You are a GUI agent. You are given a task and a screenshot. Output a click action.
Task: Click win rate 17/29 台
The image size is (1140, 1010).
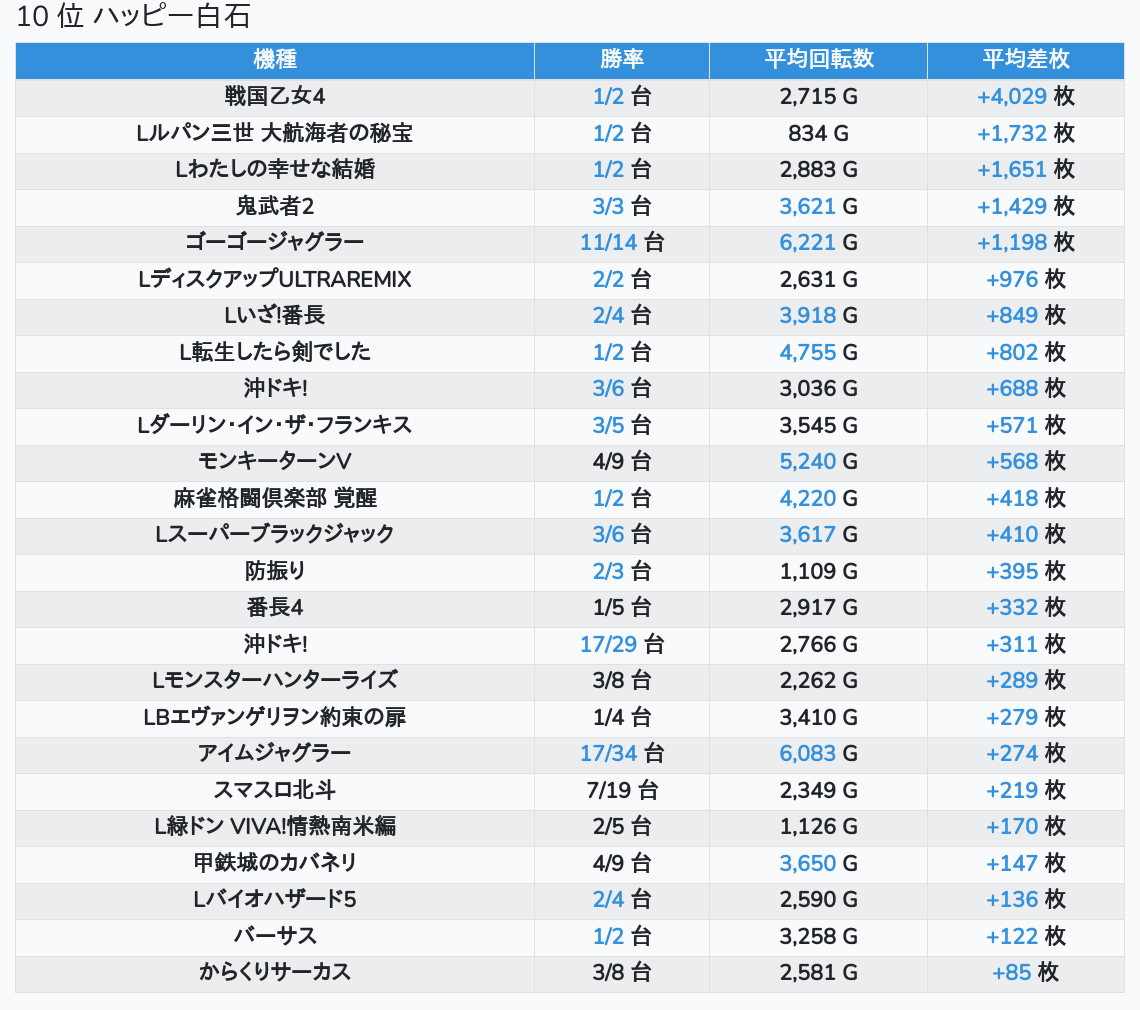coord(622,644)
